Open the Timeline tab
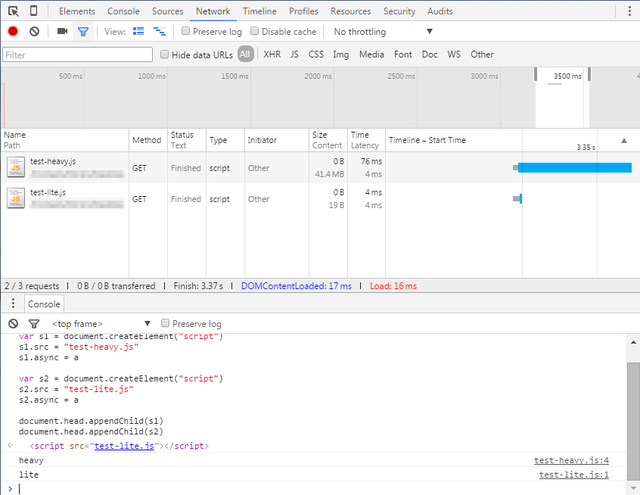This screenshot has width=640, height=495. [260, 11]
